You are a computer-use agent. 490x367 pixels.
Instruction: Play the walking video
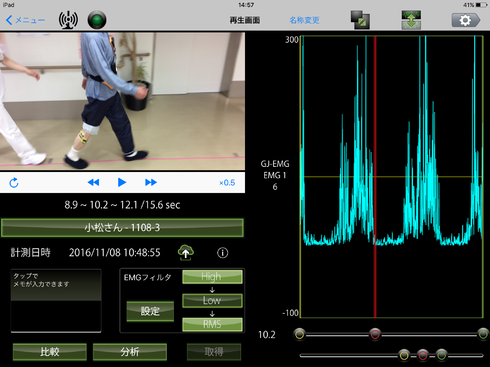click(122, 182)
